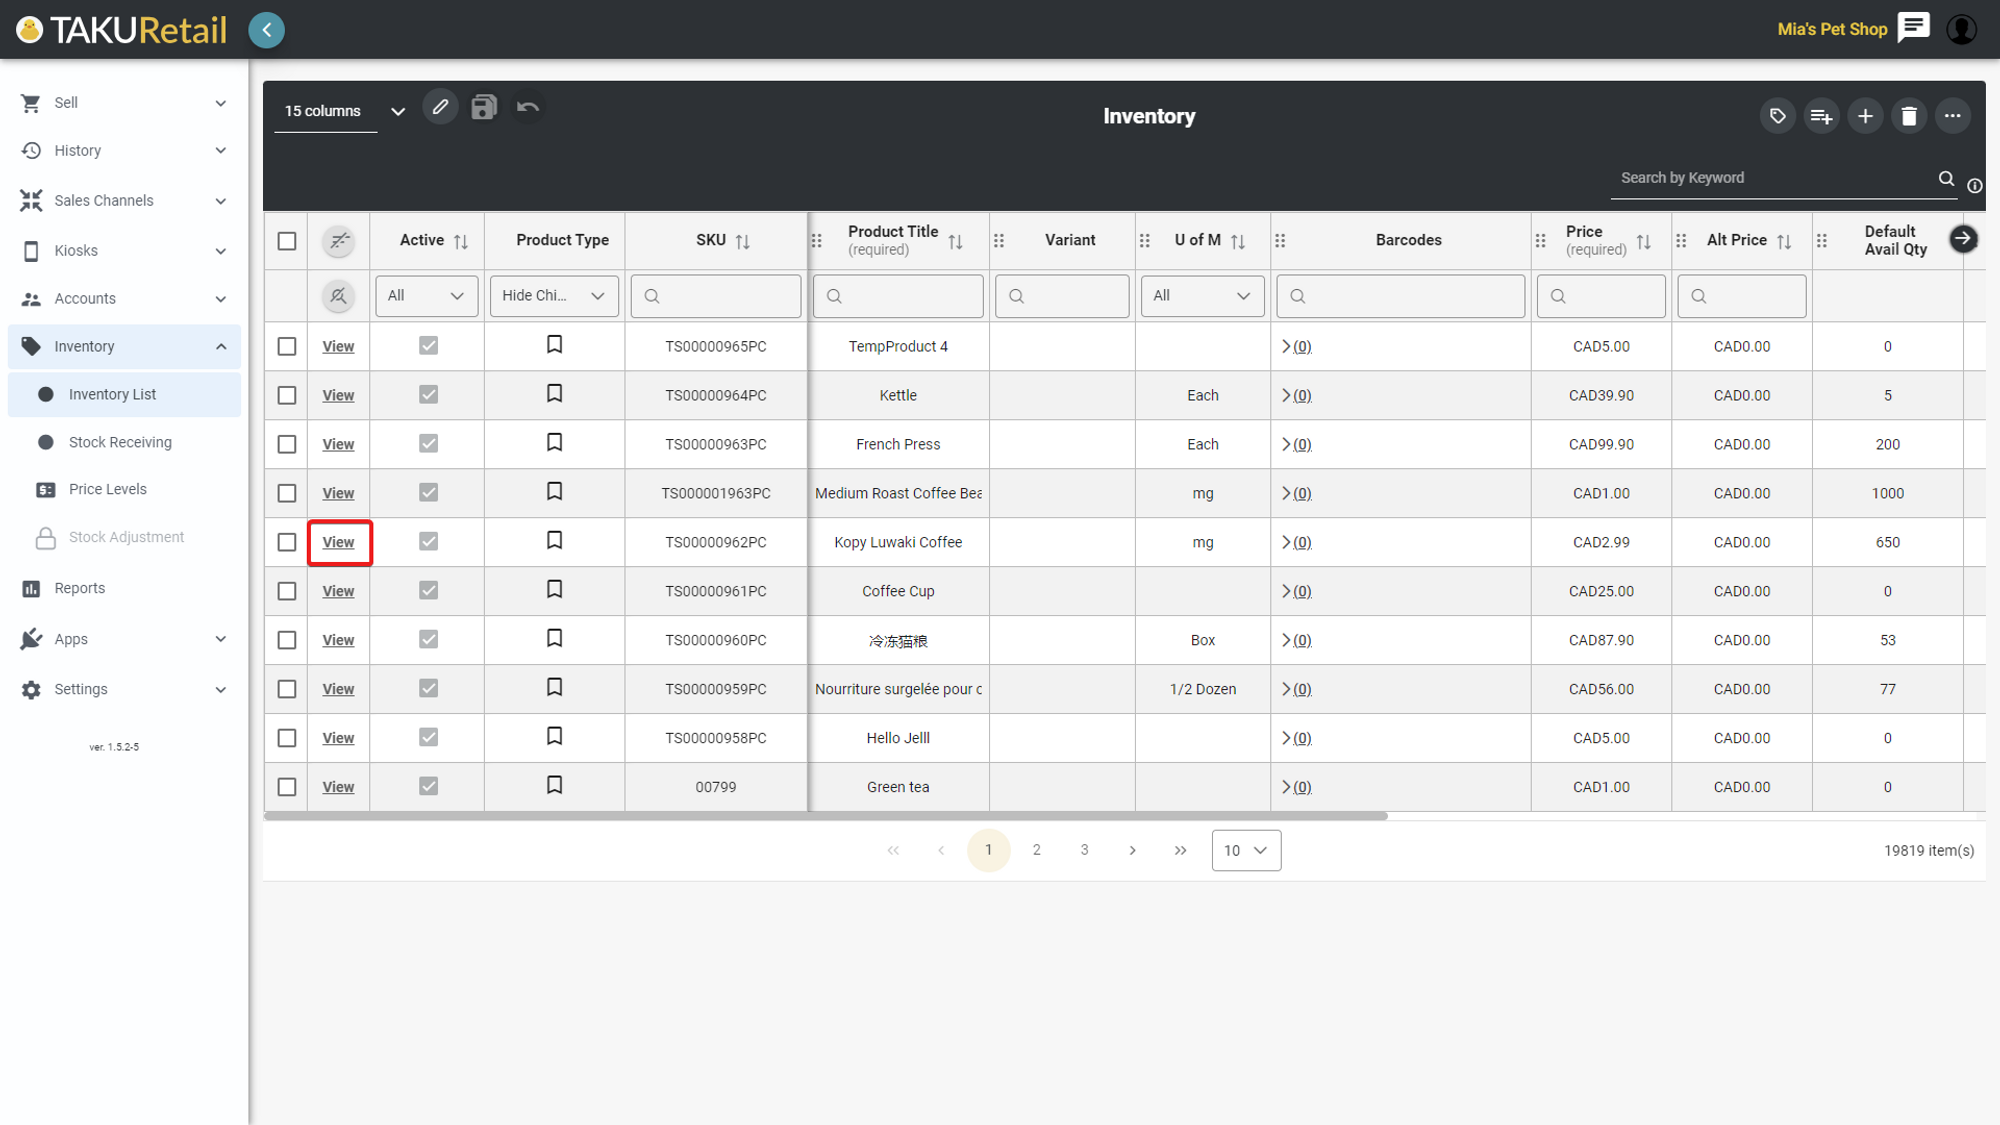This screenshot has width=2000, height=1125.
Task: Open the three-dots more options menu
Action: click(x=1952, y=116)
